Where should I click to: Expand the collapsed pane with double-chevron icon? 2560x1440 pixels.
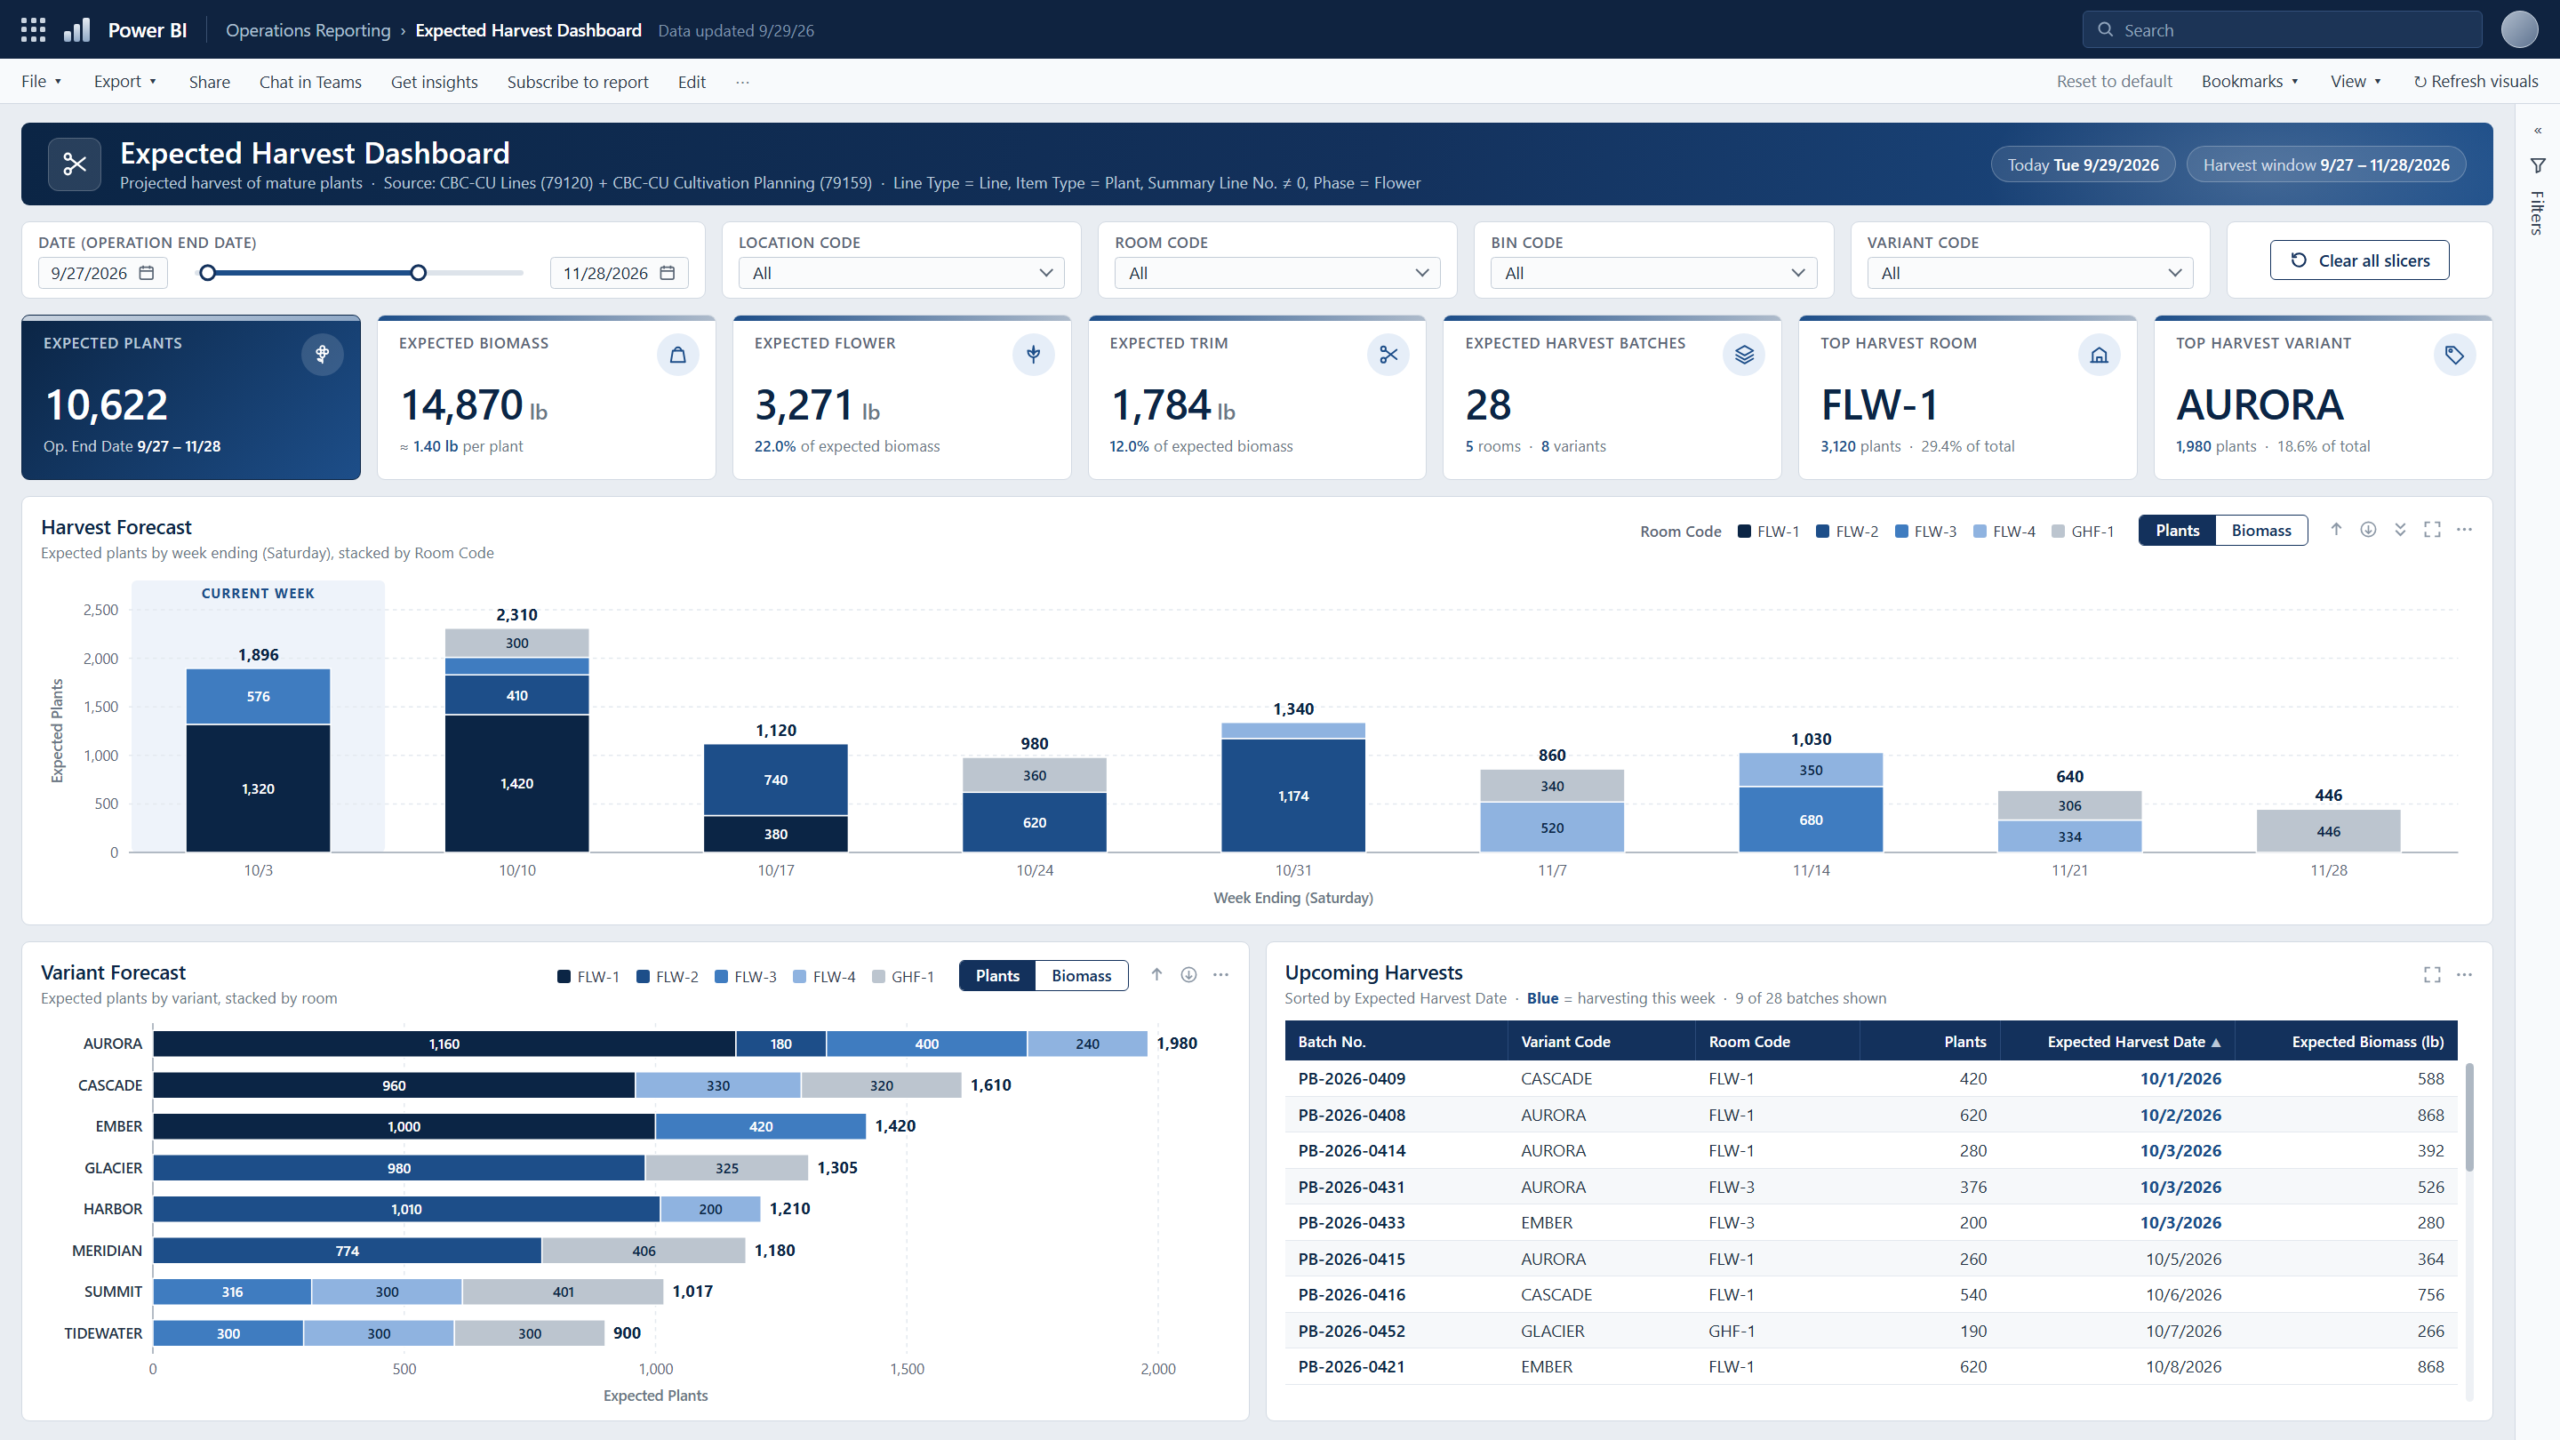2538,131
